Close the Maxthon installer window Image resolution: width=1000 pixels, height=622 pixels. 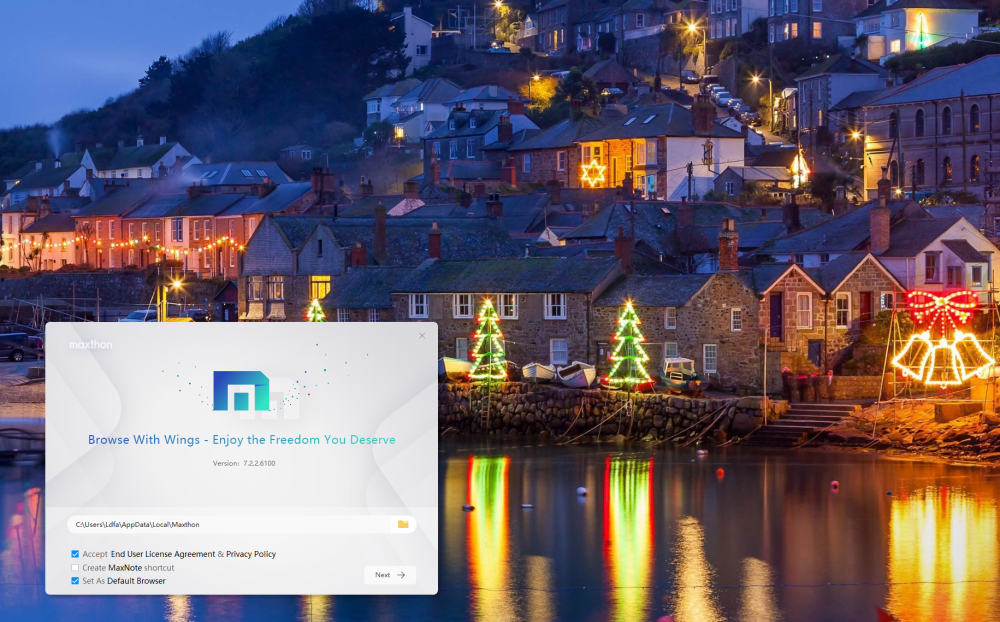click(x=422, y=336)
